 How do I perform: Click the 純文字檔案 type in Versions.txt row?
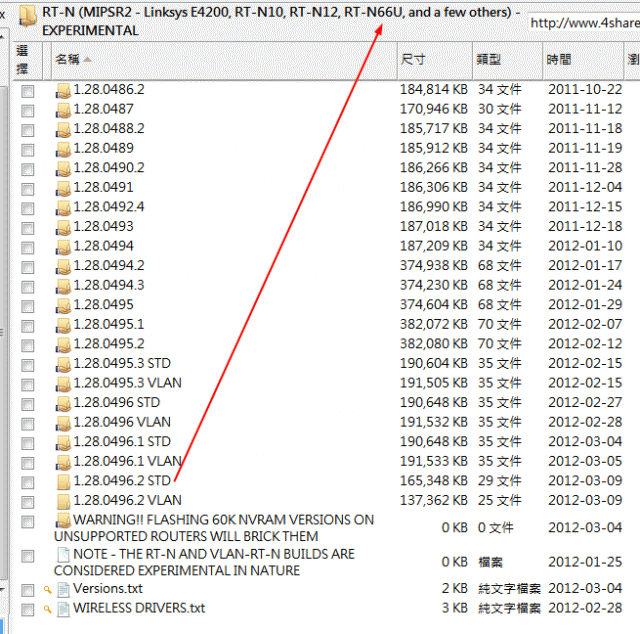tap(509, 589)
